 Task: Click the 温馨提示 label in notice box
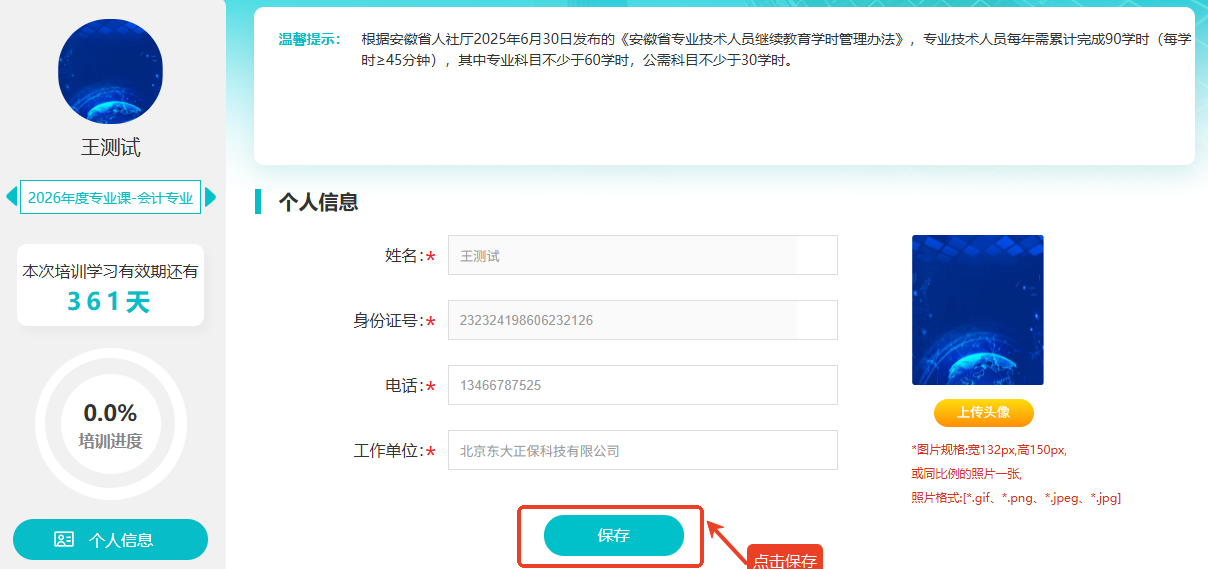coord(309,40)
